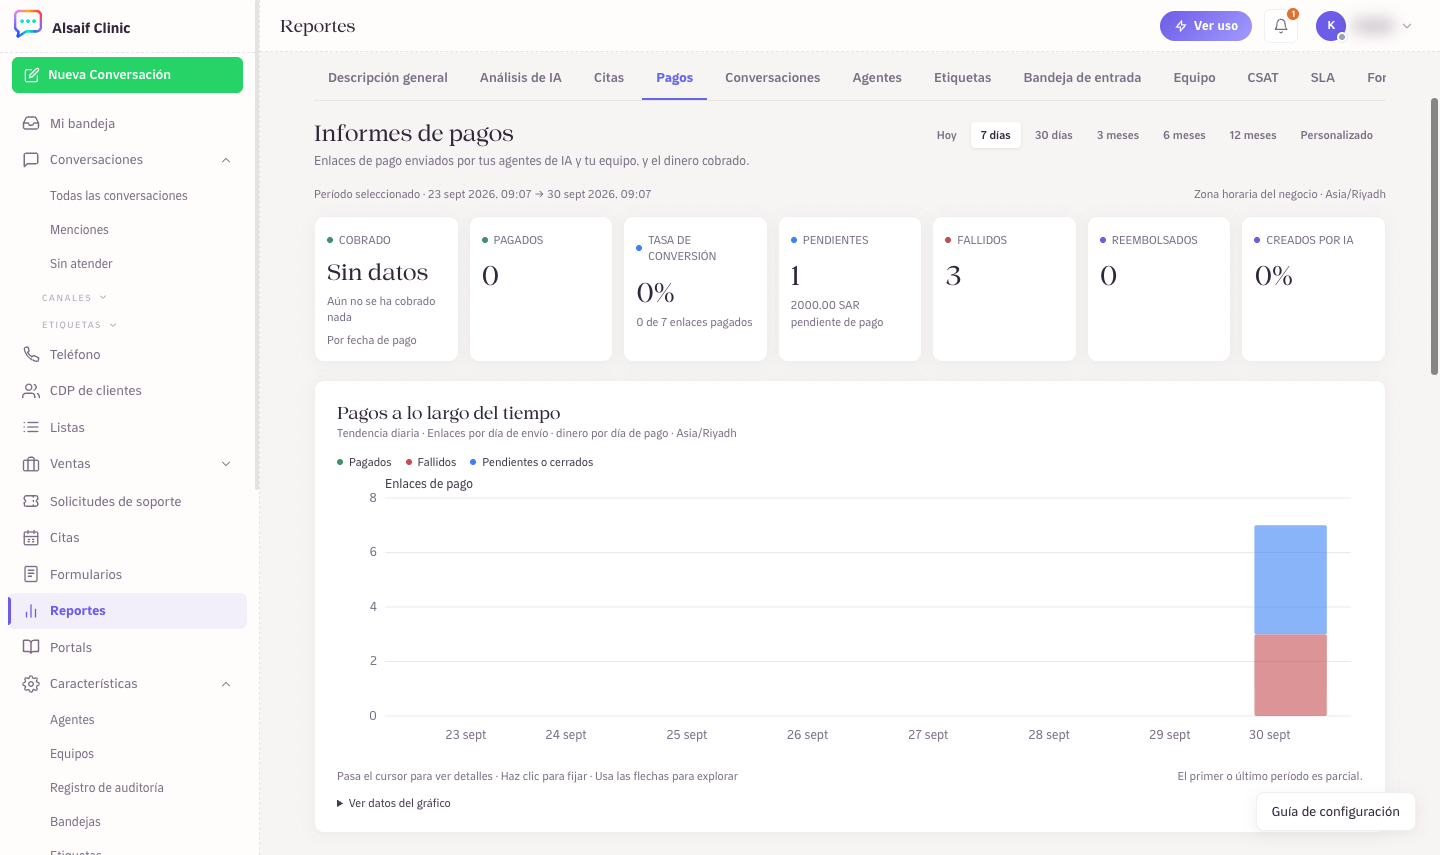1440x855 pixels.
Task: Select the 6 meses time range
Action: [x=1184, y=135]
